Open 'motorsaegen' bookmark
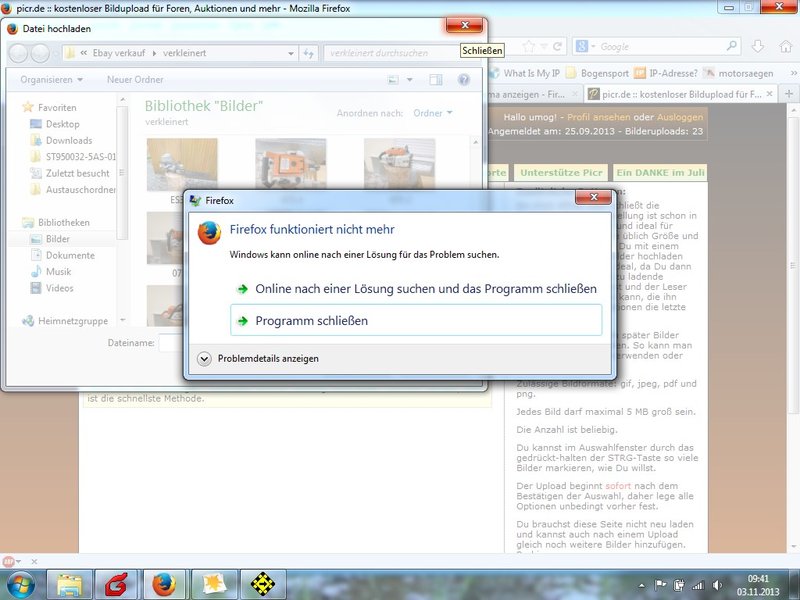 tap(738, 73)
